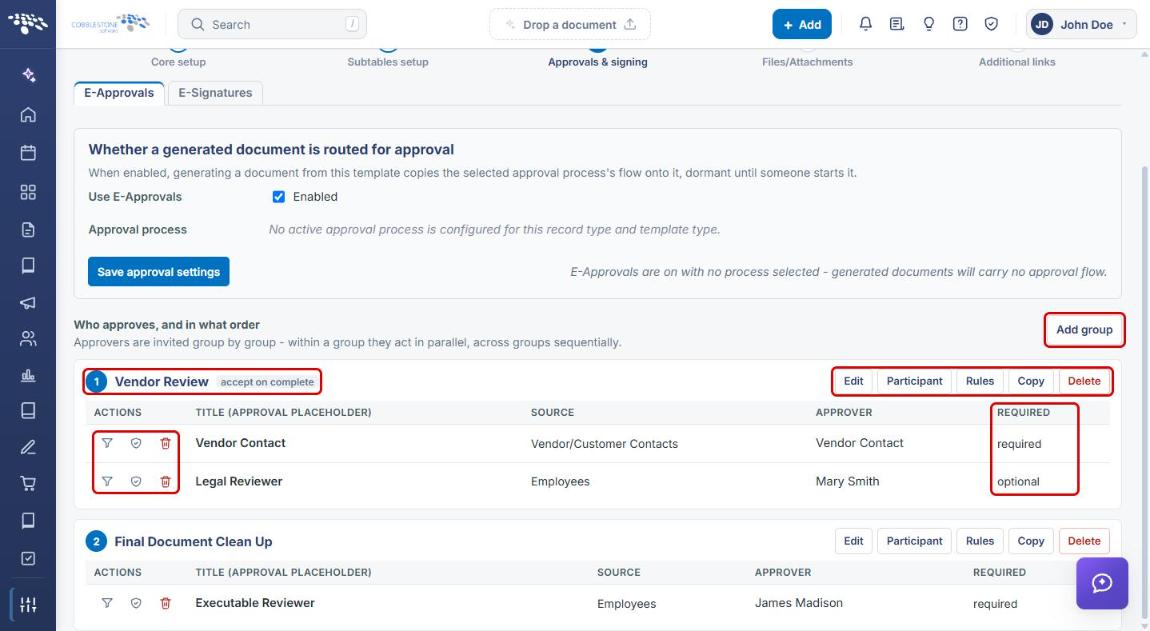Click the Mary Smith approver cell
Screen dimensions: 1150x631
pyautogui.click(x=847, y=481)
